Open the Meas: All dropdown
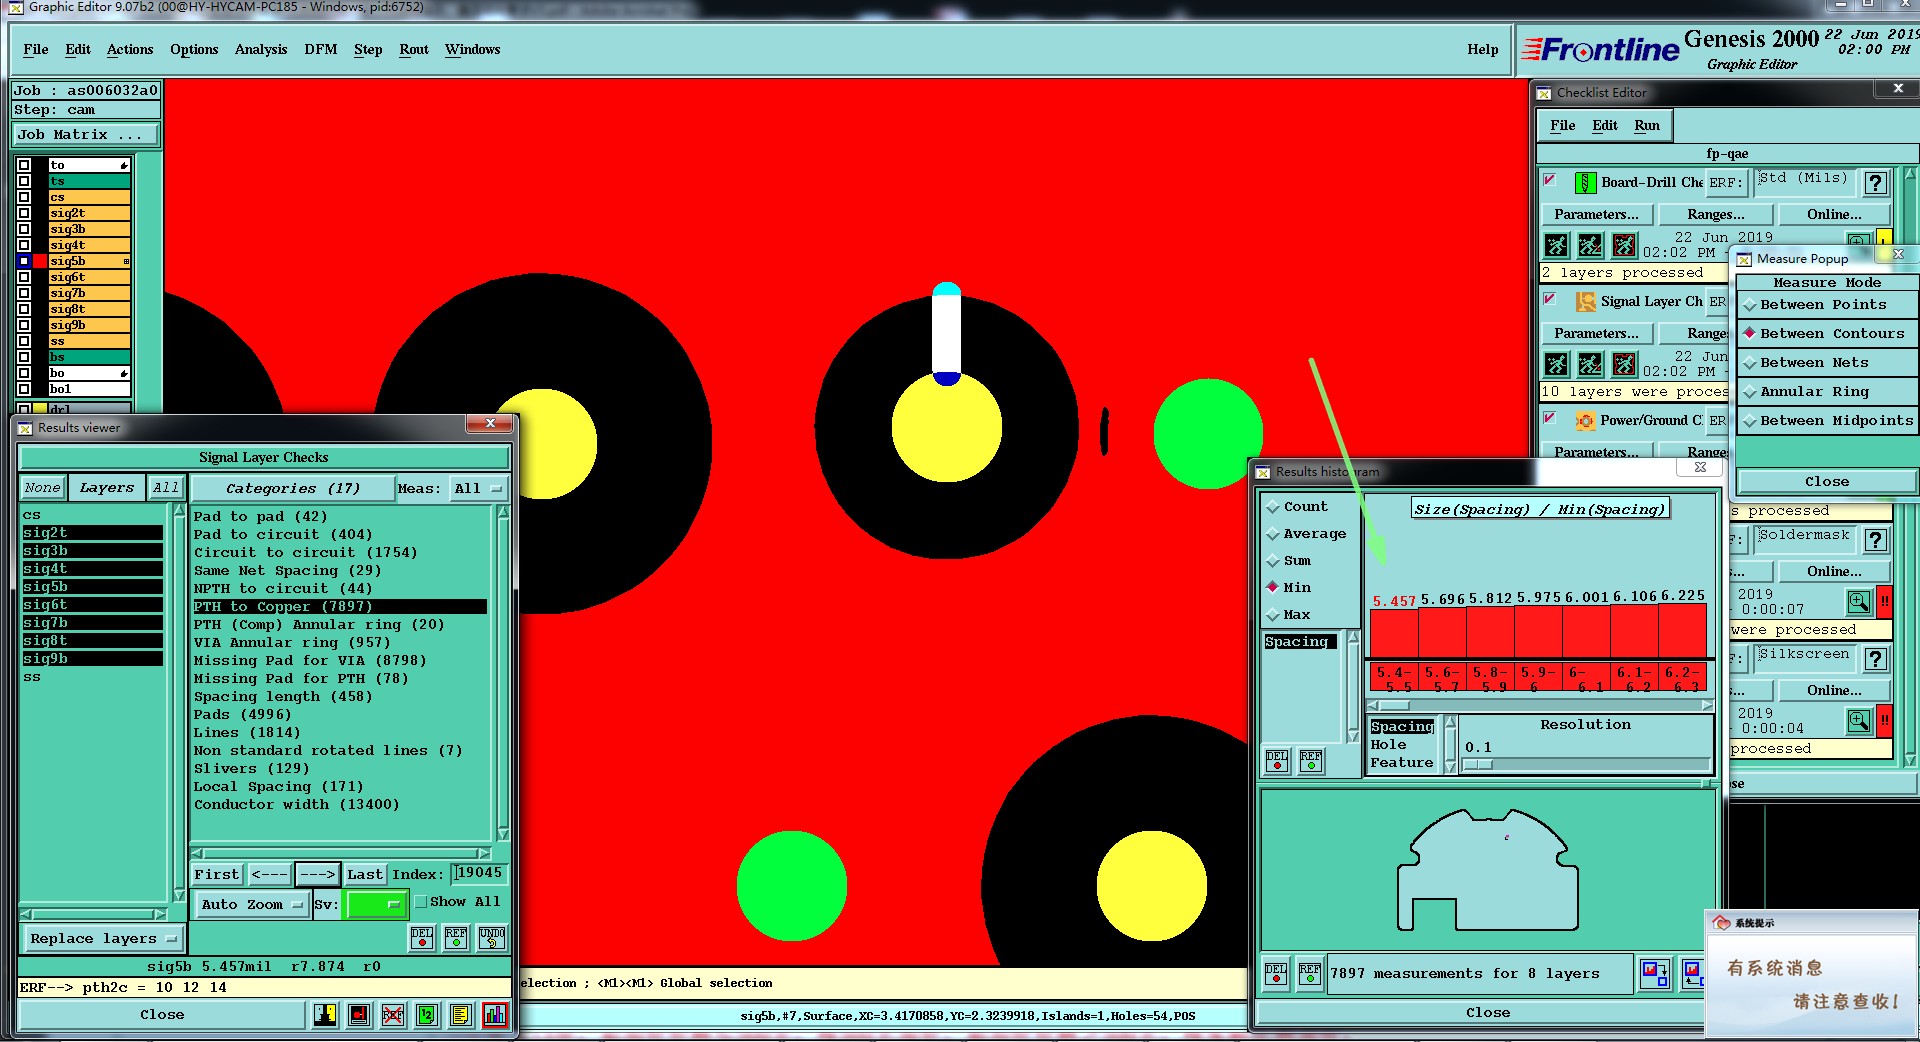Viewport: 1920px width, 1042px height. coord(479,489)
